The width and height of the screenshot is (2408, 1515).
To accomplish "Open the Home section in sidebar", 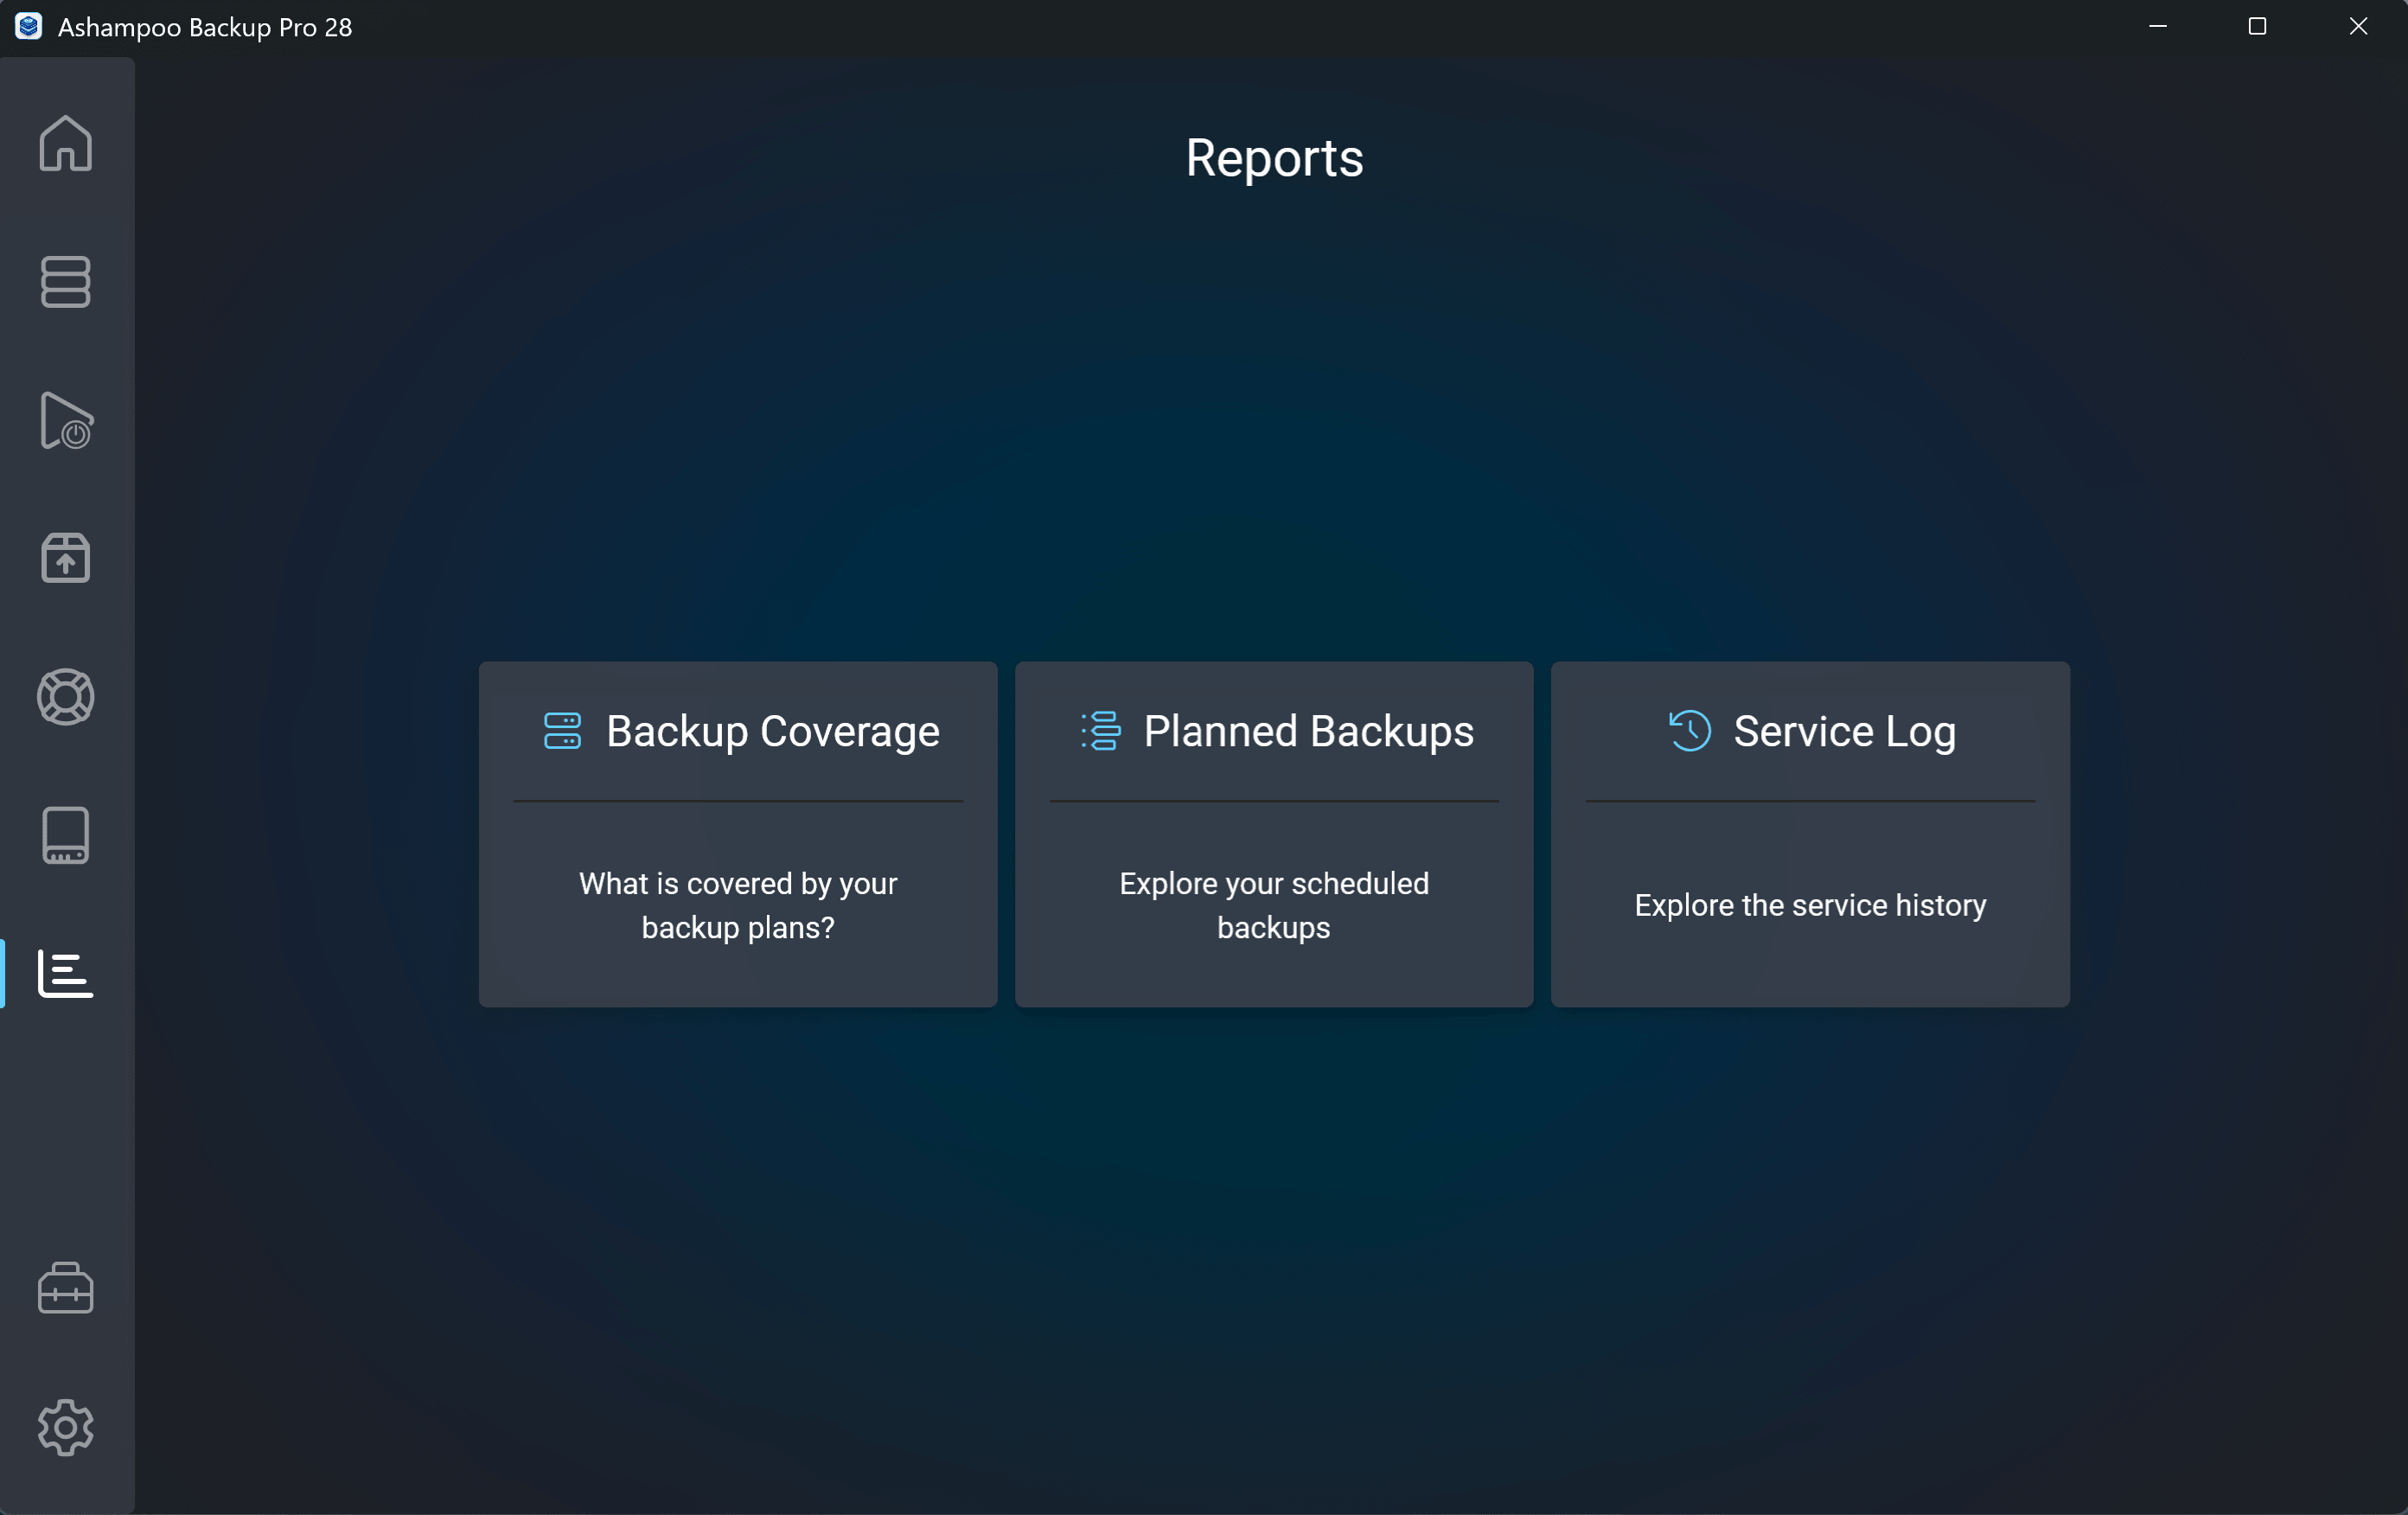I will tap(66, 143).
